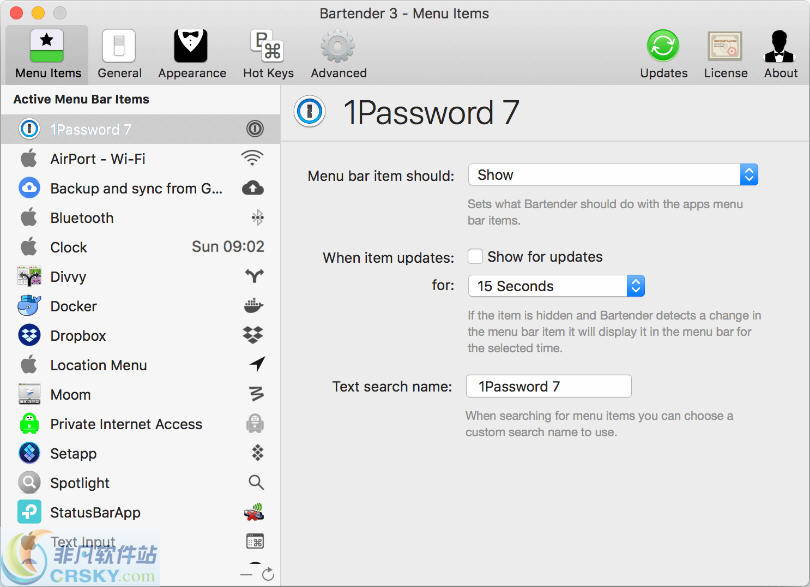Select the Docker entry
The height and width of the screenshot is (587, 810).
[x=141, y=306]
